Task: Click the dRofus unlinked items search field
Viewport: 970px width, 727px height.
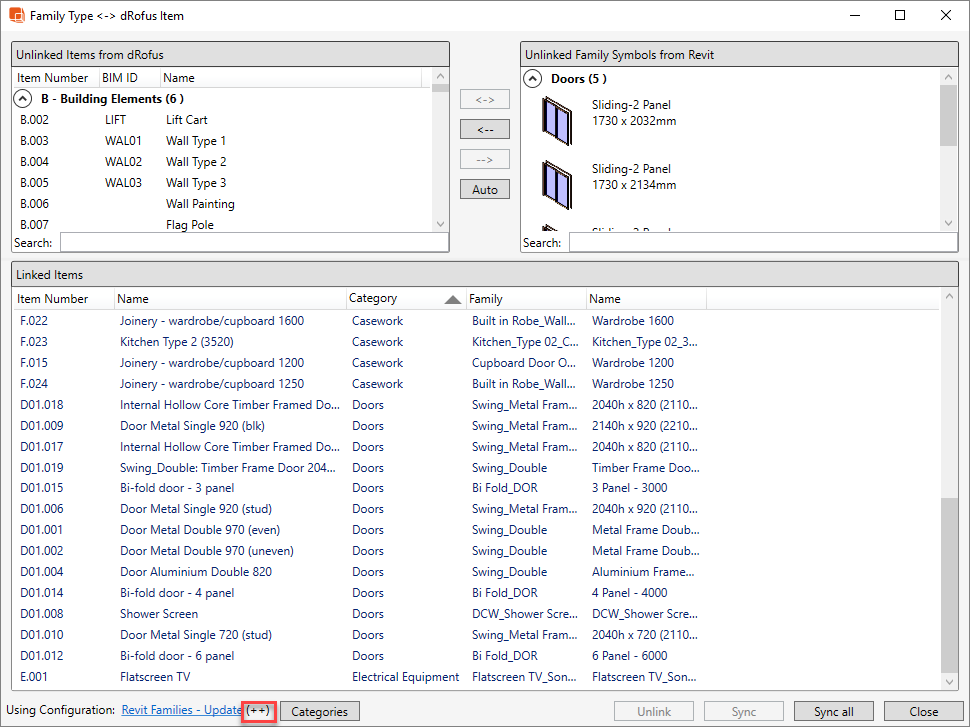Action: click(x=254, y=242)
